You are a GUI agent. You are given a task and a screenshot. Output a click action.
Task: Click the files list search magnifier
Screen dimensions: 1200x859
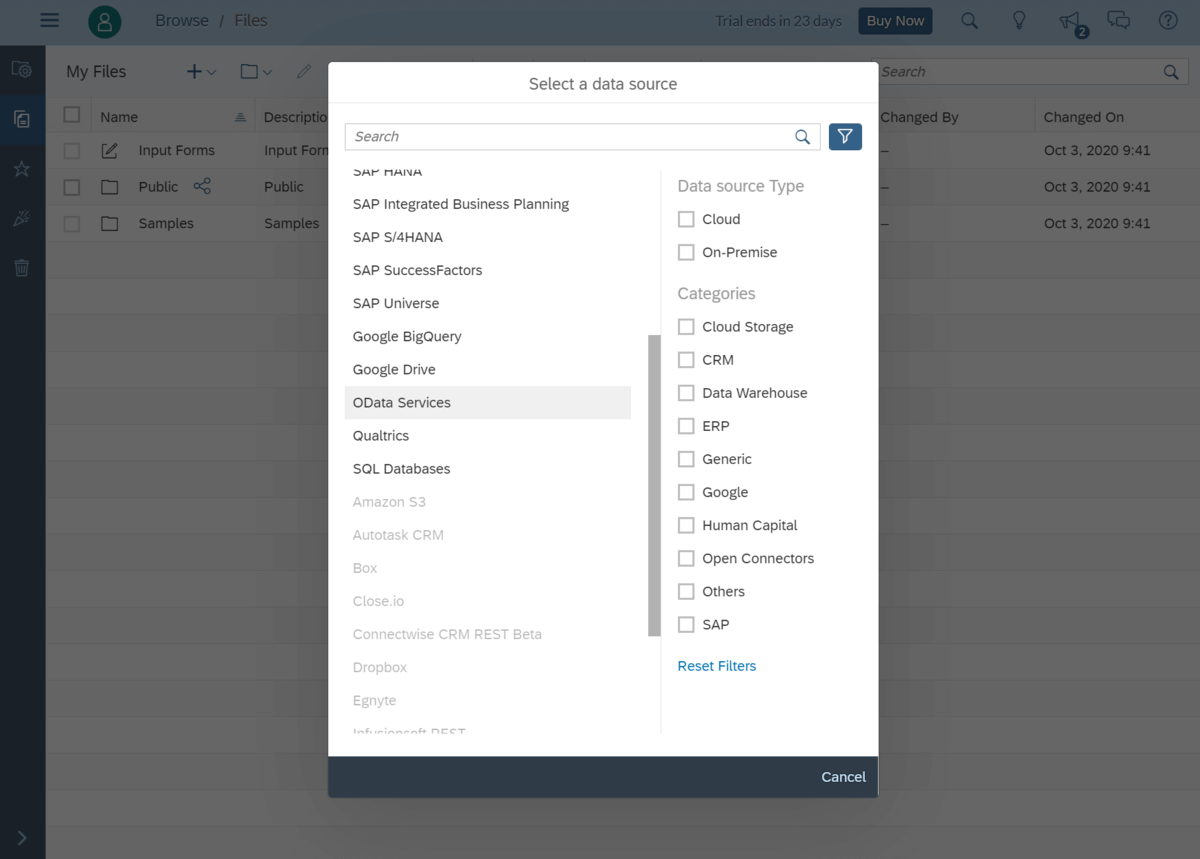[1171, 72]
